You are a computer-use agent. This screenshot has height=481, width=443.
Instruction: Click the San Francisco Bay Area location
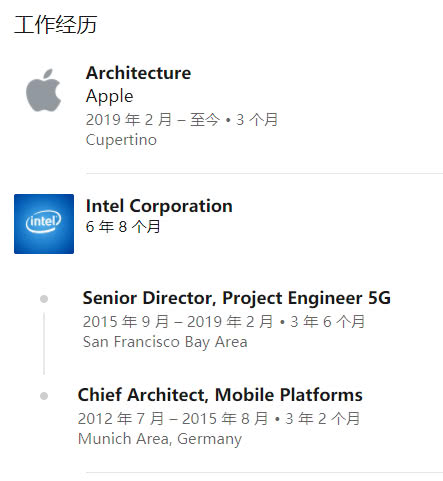pyautogui.click(x=165, y=342)
